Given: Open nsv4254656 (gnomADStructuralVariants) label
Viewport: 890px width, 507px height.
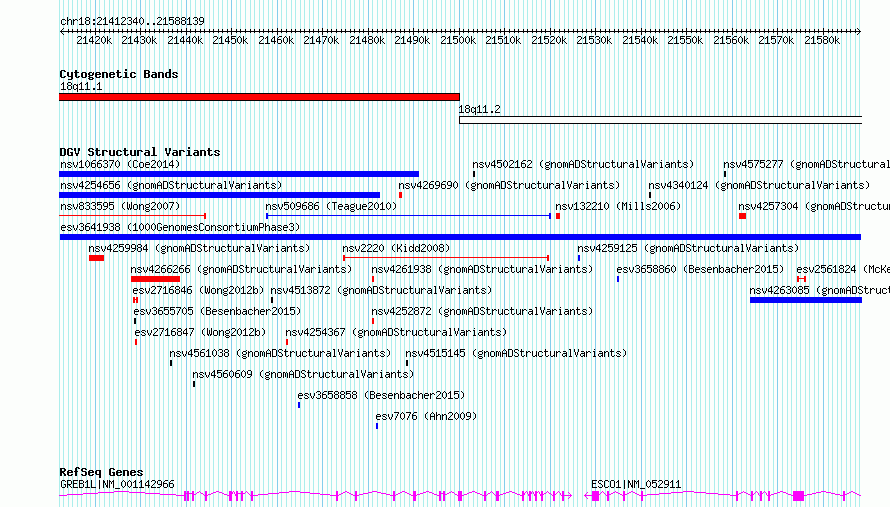Looking at the screenshot, I should tap(171, 185).
